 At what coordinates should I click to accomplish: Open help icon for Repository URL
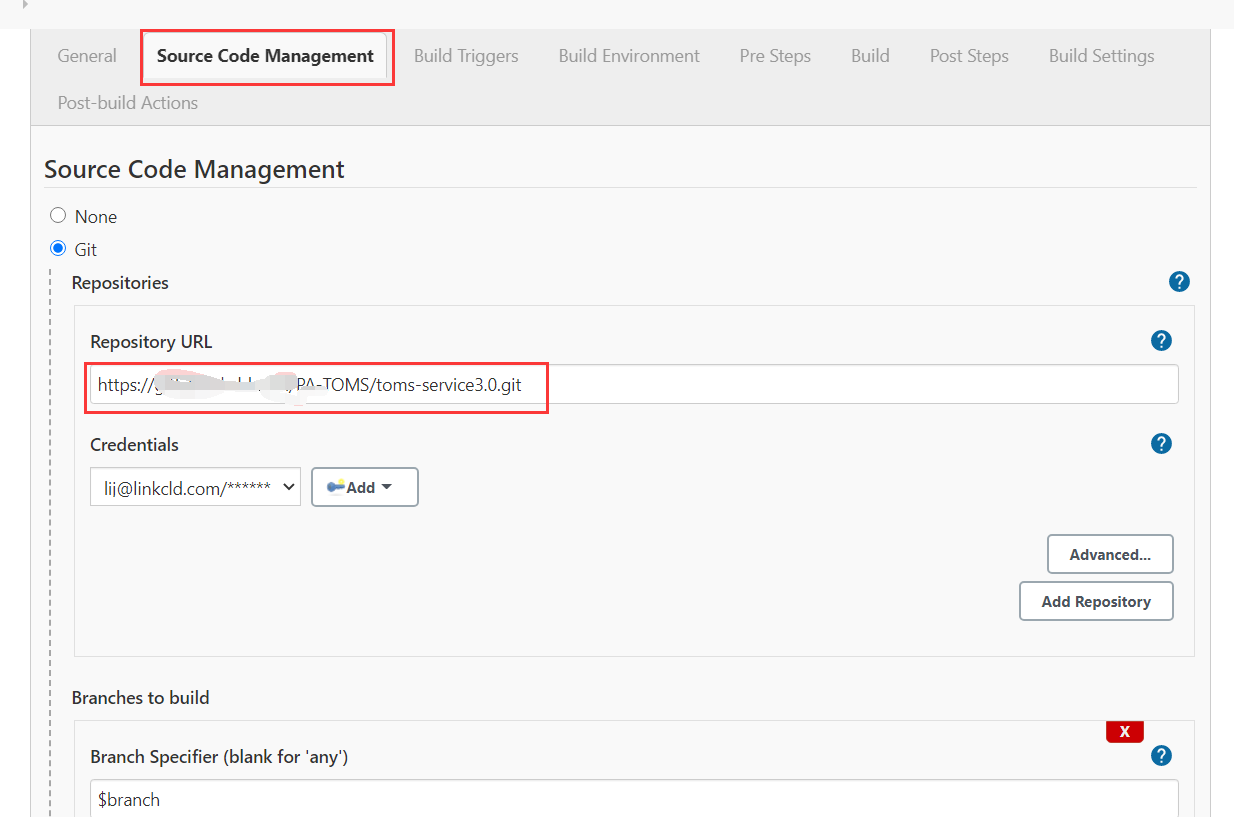1161,340
